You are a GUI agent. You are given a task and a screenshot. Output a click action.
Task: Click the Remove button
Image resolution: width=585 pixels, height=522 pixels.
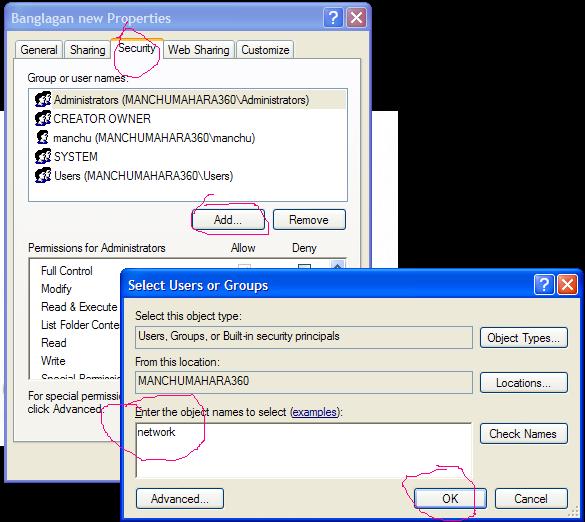[x=309, y=219]
